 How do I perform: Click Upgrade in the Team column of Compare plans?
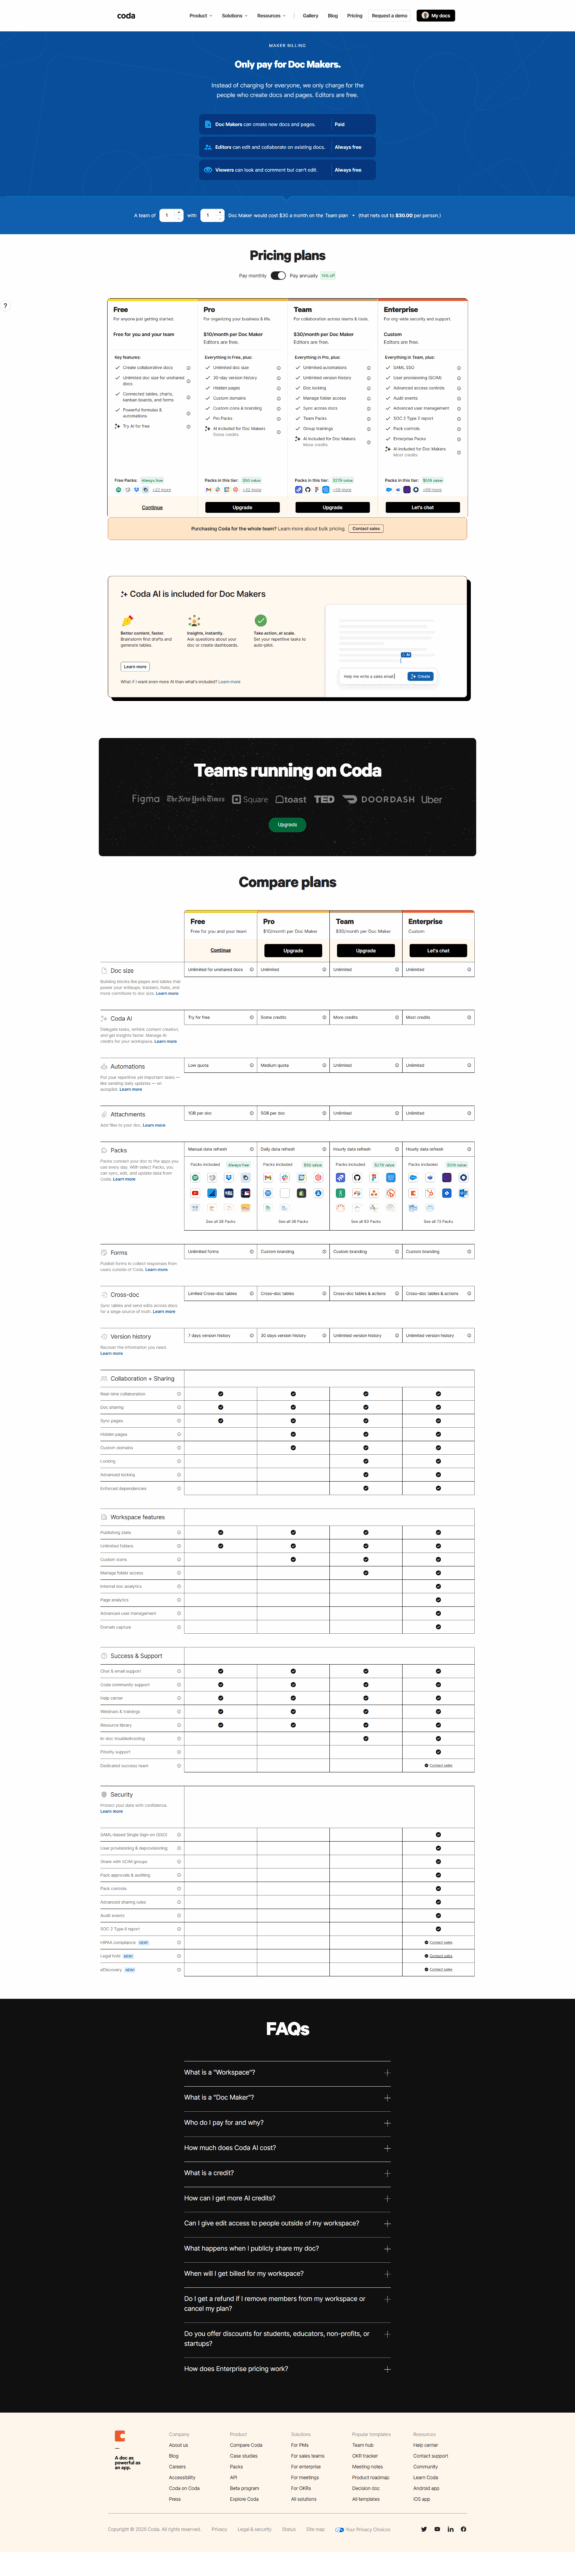[366, 950]
